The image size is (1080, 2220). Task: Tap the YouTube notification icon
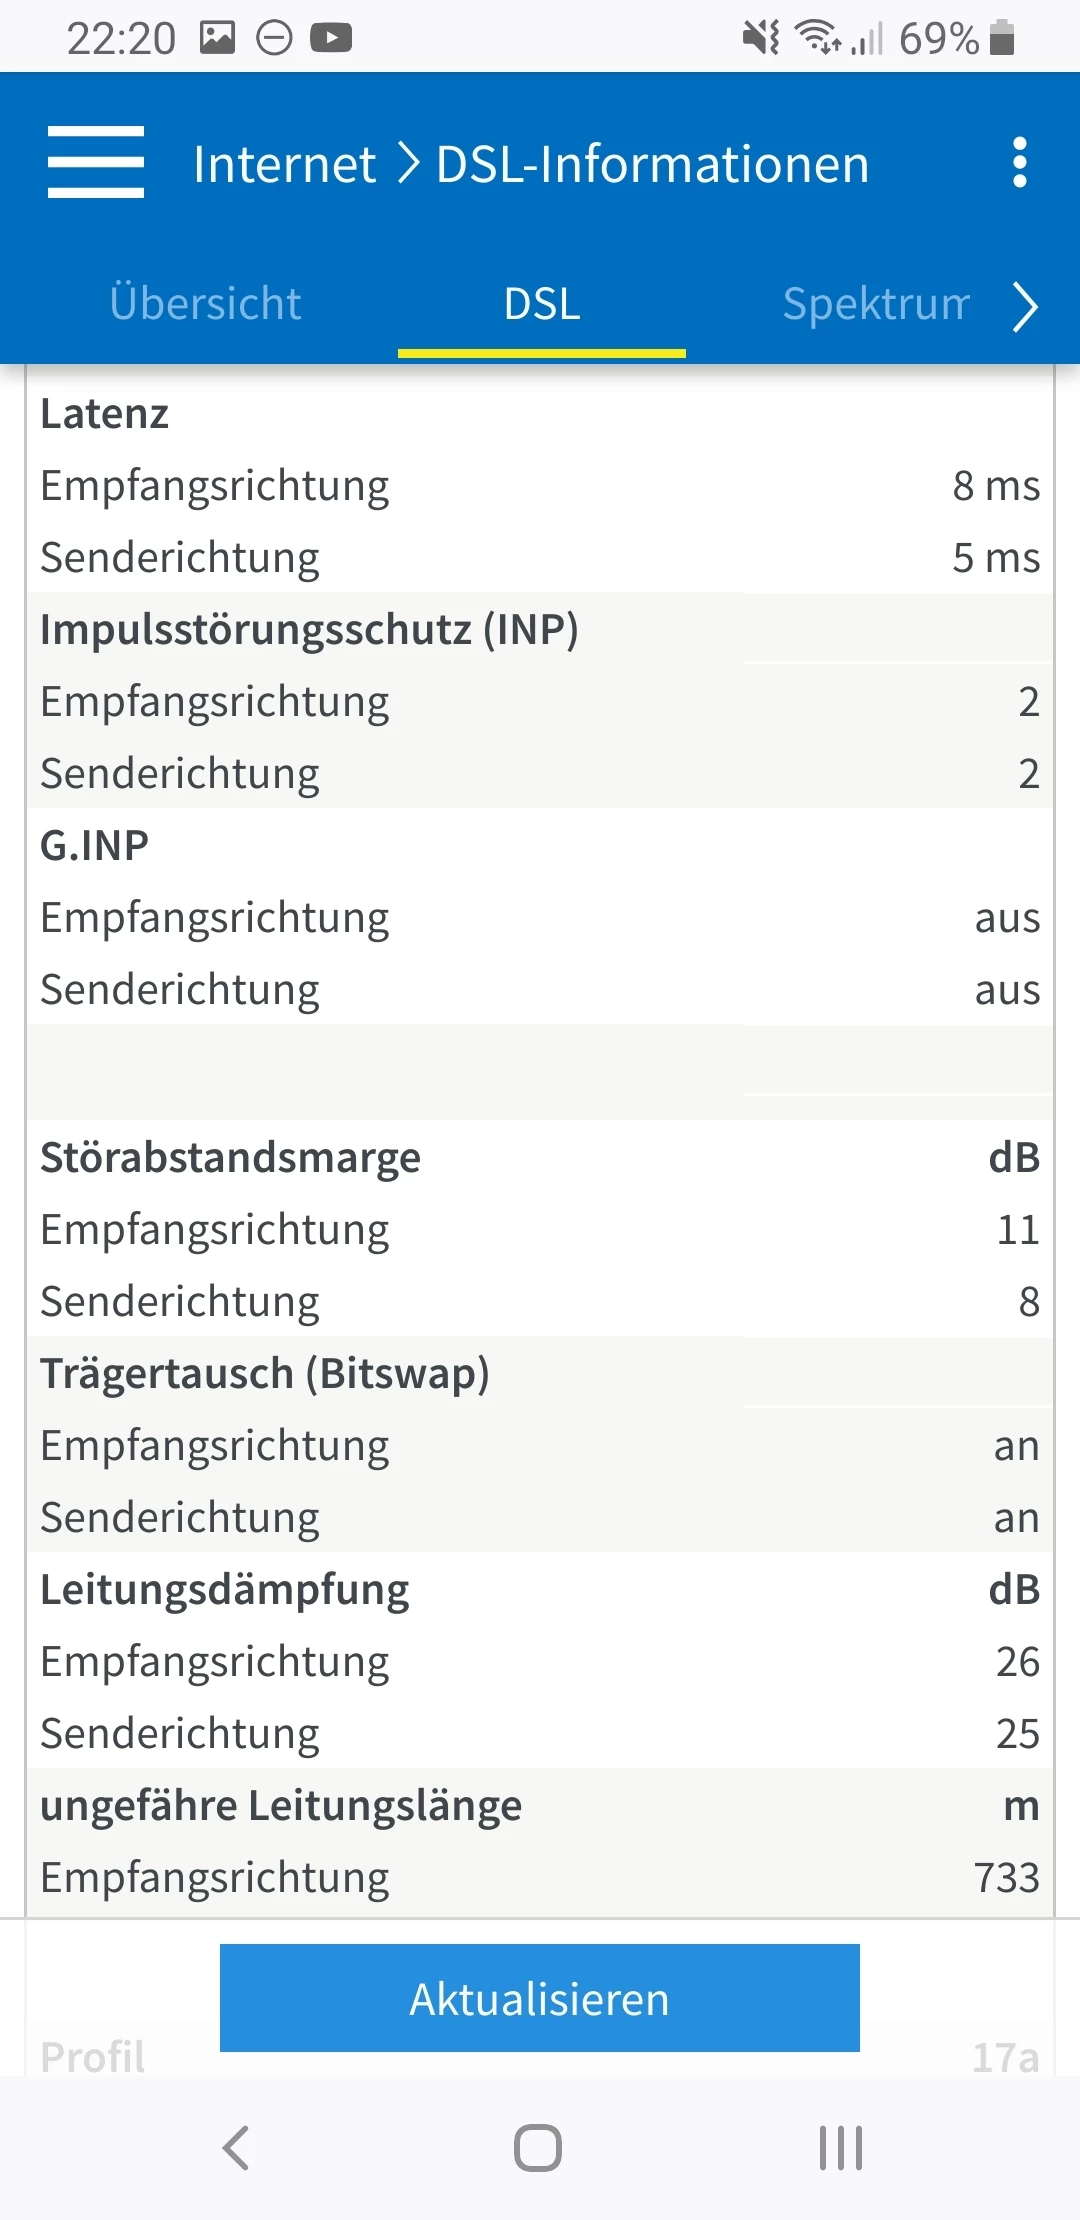pos(331,38)
